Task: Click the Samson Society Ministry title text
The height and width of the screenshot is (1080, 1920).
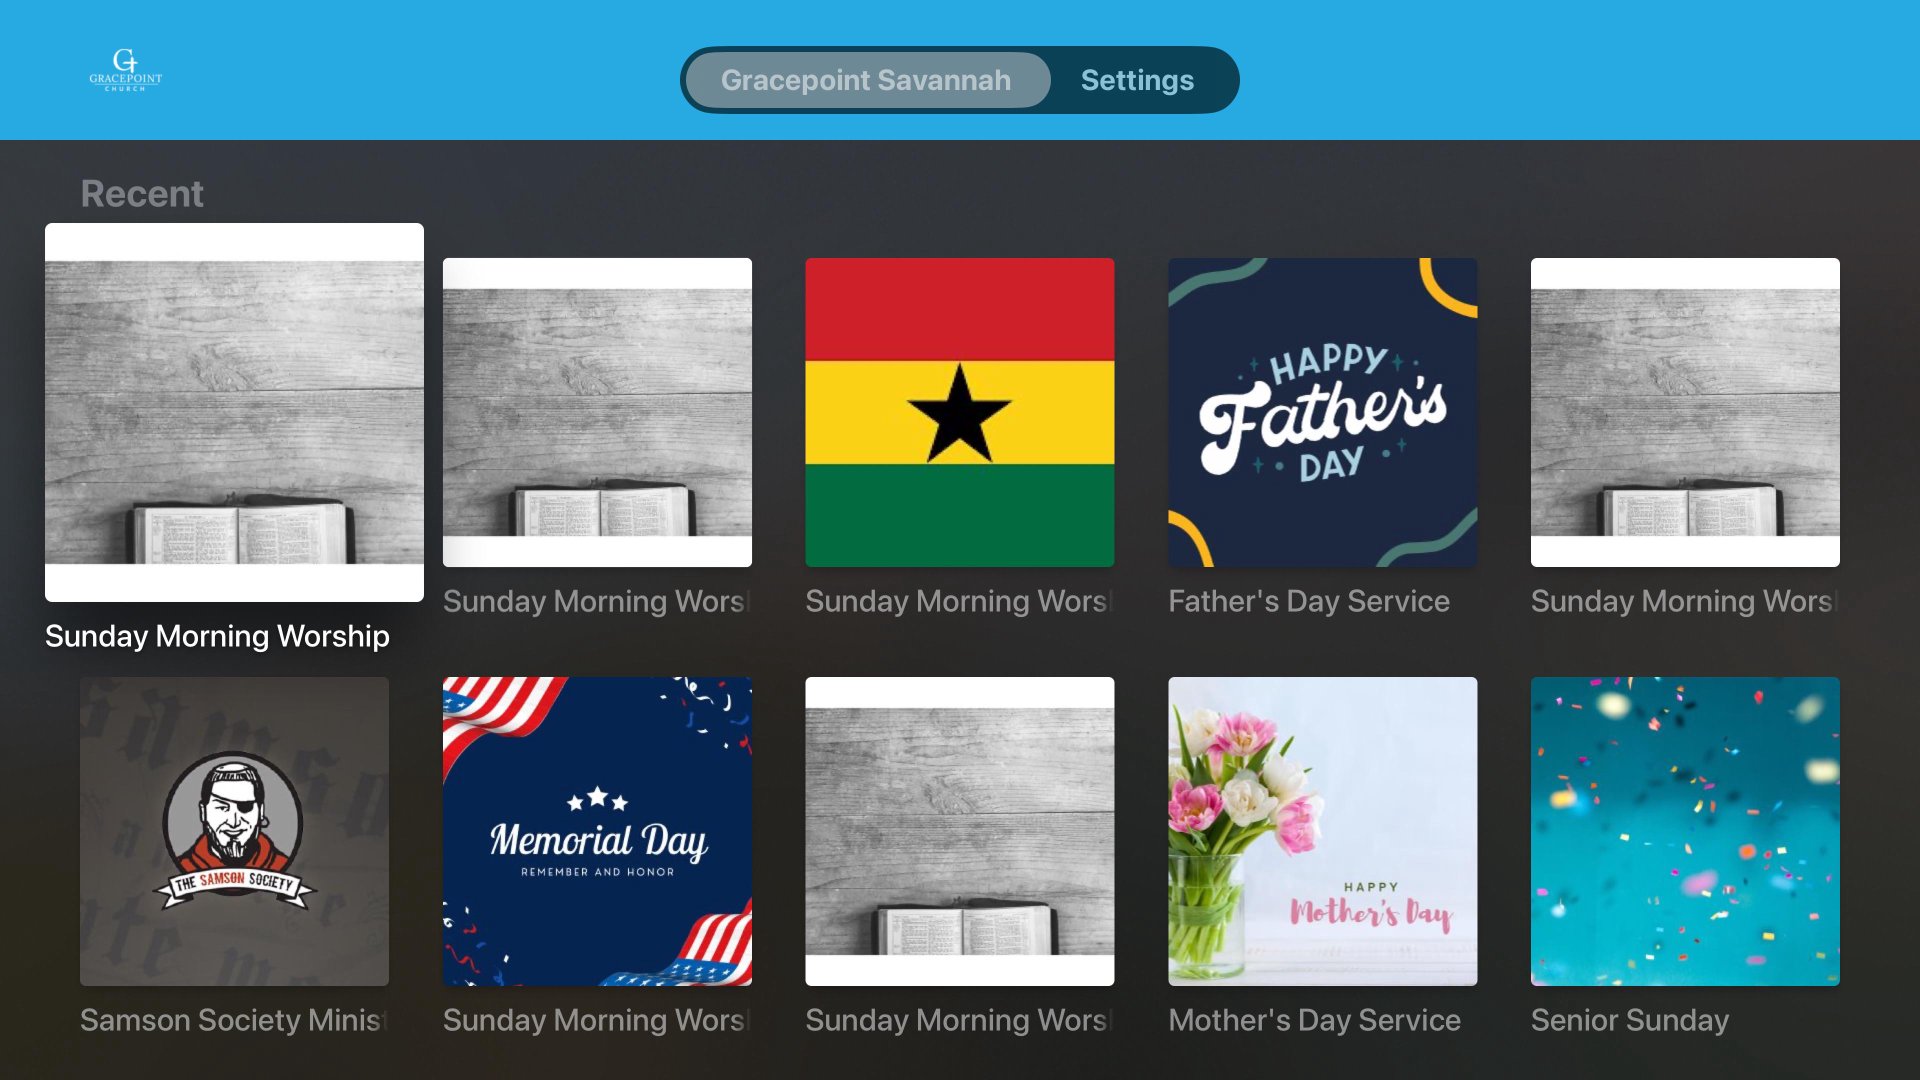Action: point(234,1020)
